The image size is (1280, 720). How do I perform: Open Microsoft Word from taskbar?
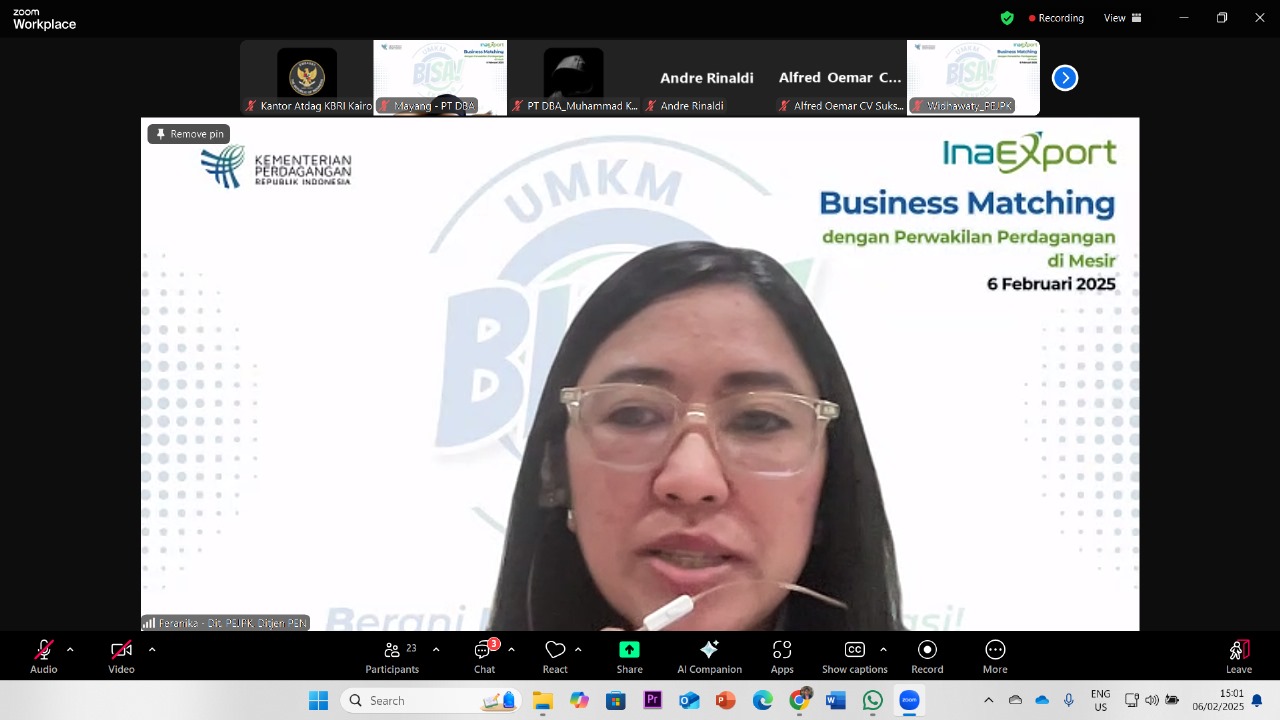836,700
